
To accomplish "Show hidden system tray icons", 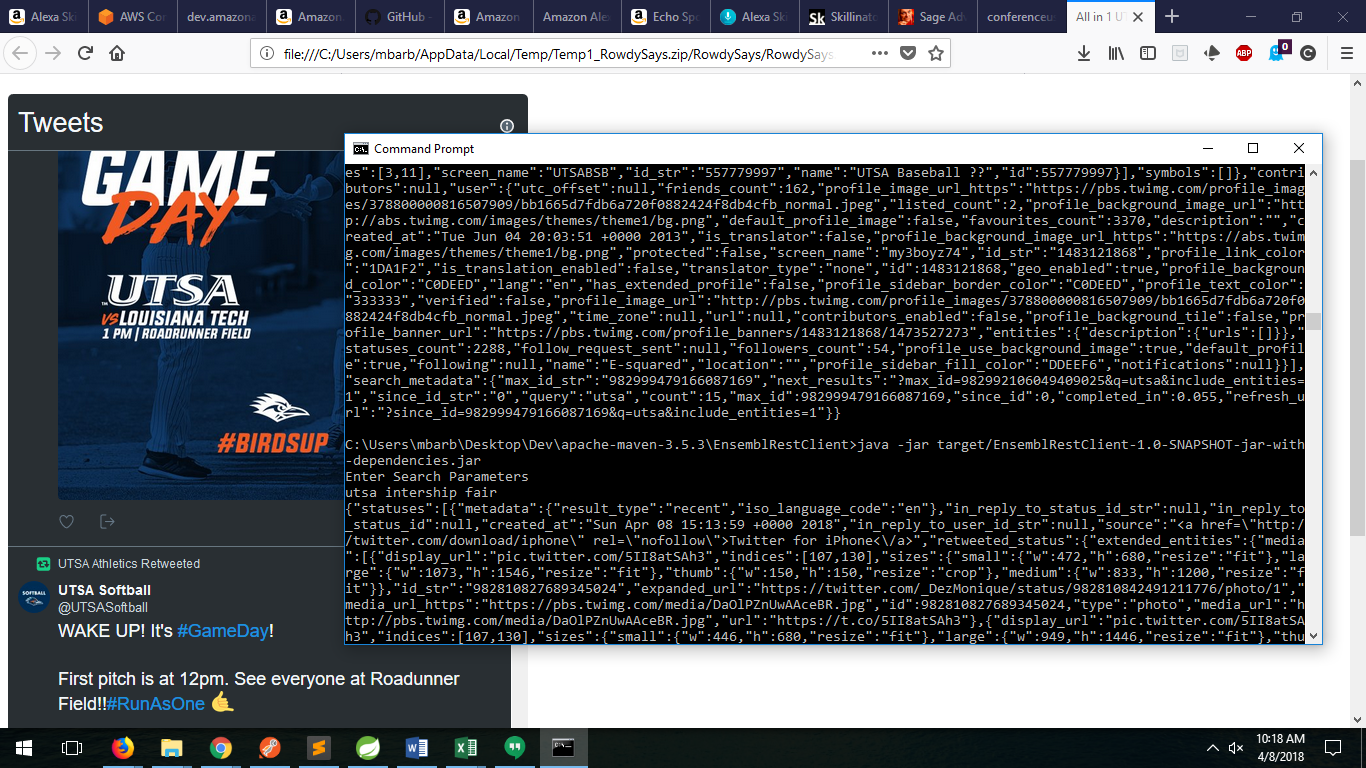I will coord(1213,747).
